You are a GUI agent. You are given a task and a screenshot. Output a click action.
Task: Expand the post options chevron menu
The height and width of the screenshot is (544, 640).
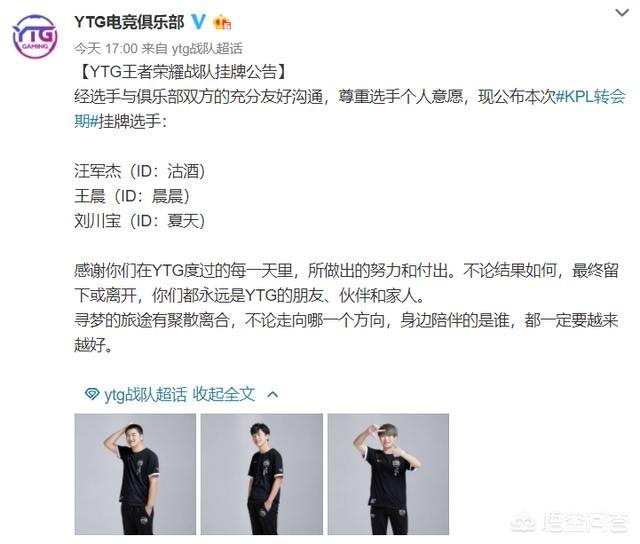point(622,13)
